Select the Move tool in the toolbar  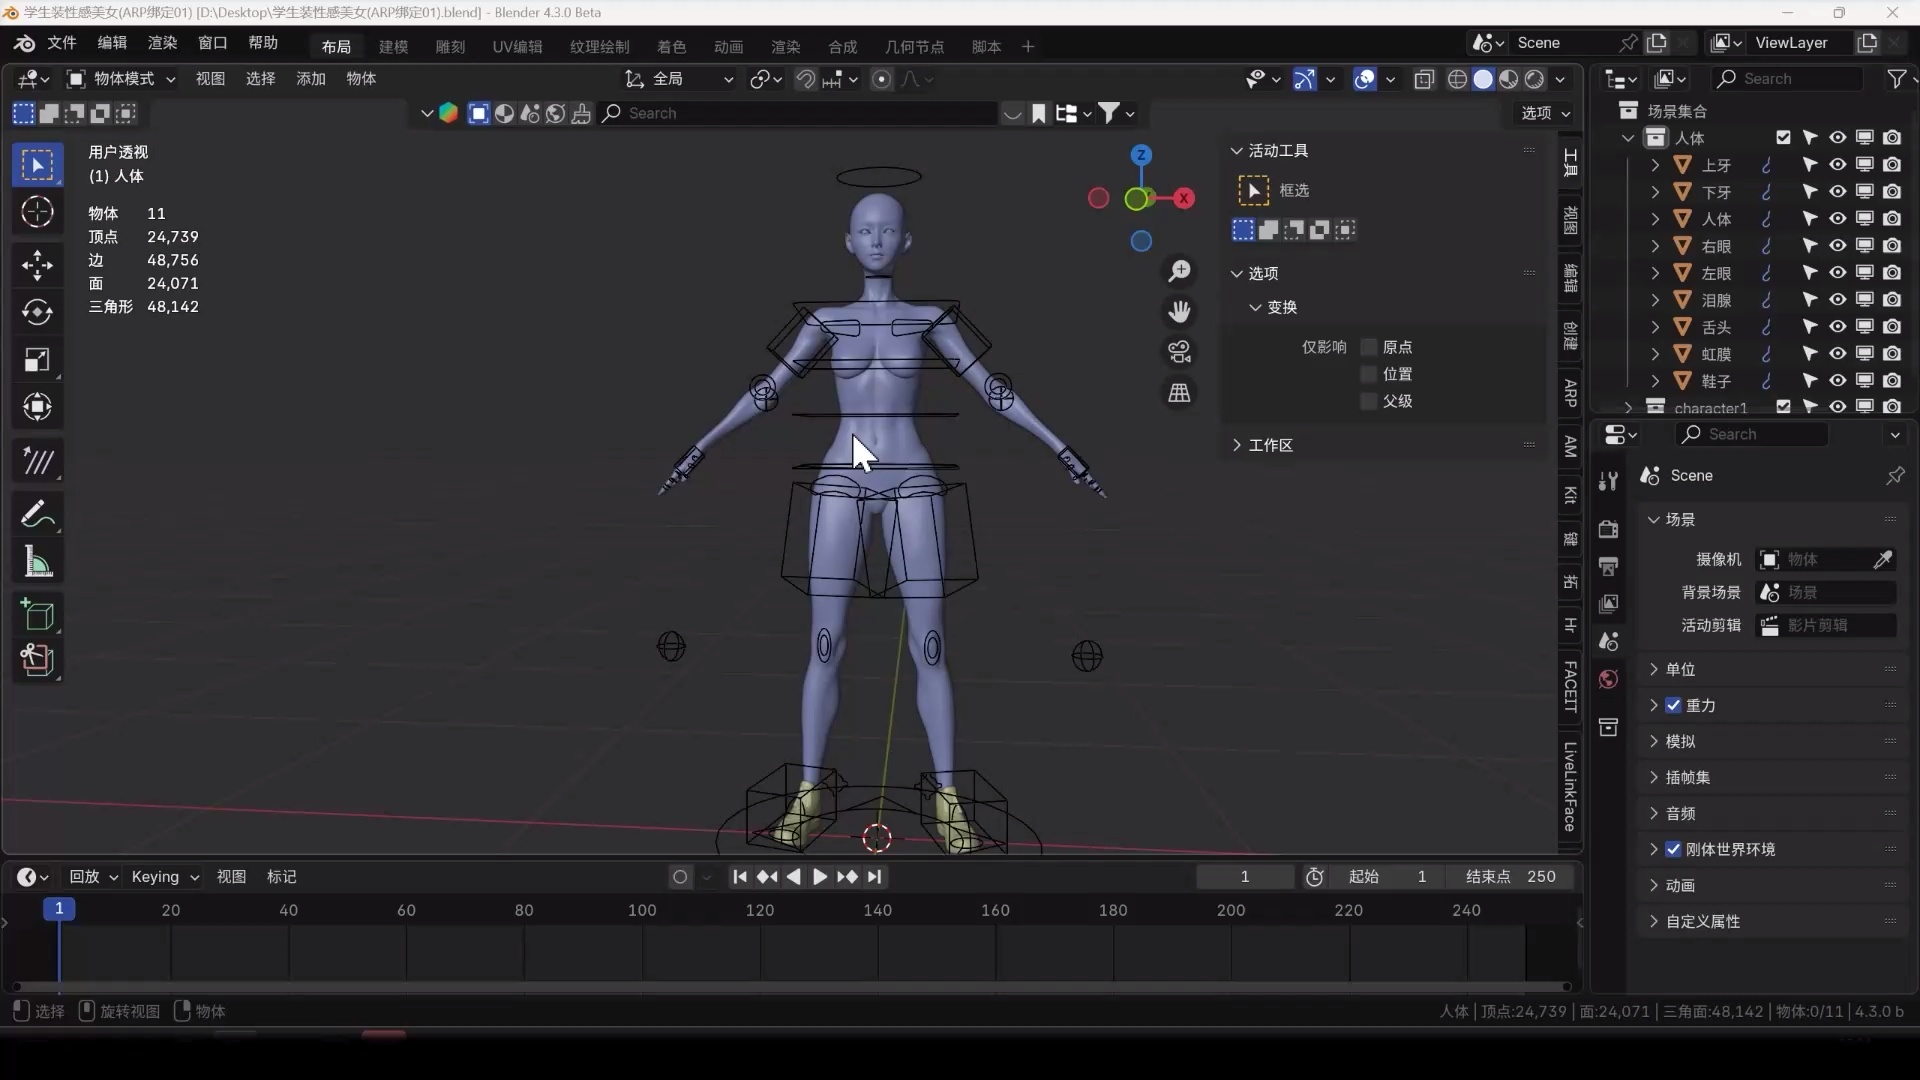pyautogui.click(x=37, y=265)
